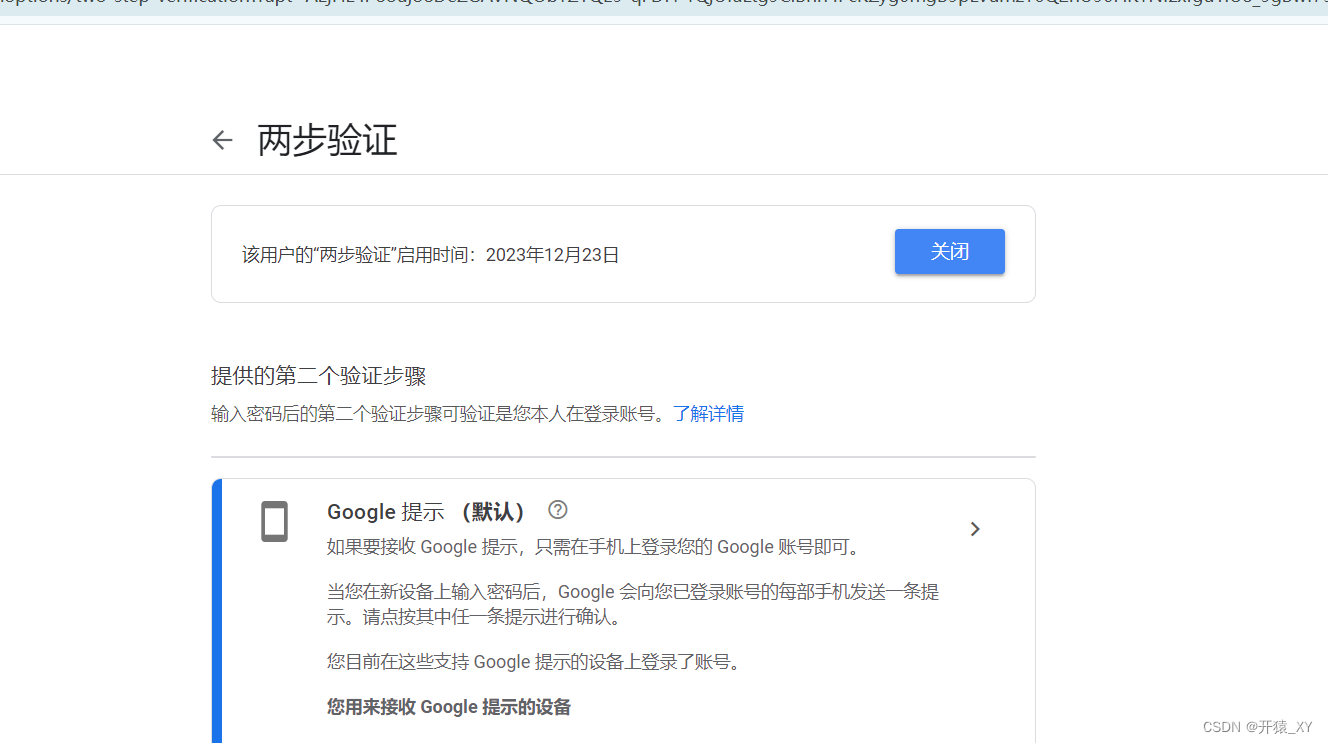Click the browser address bar URL
Image resolution: width=1328 pixels, height=743 pixels.
(x=664, y=5)
